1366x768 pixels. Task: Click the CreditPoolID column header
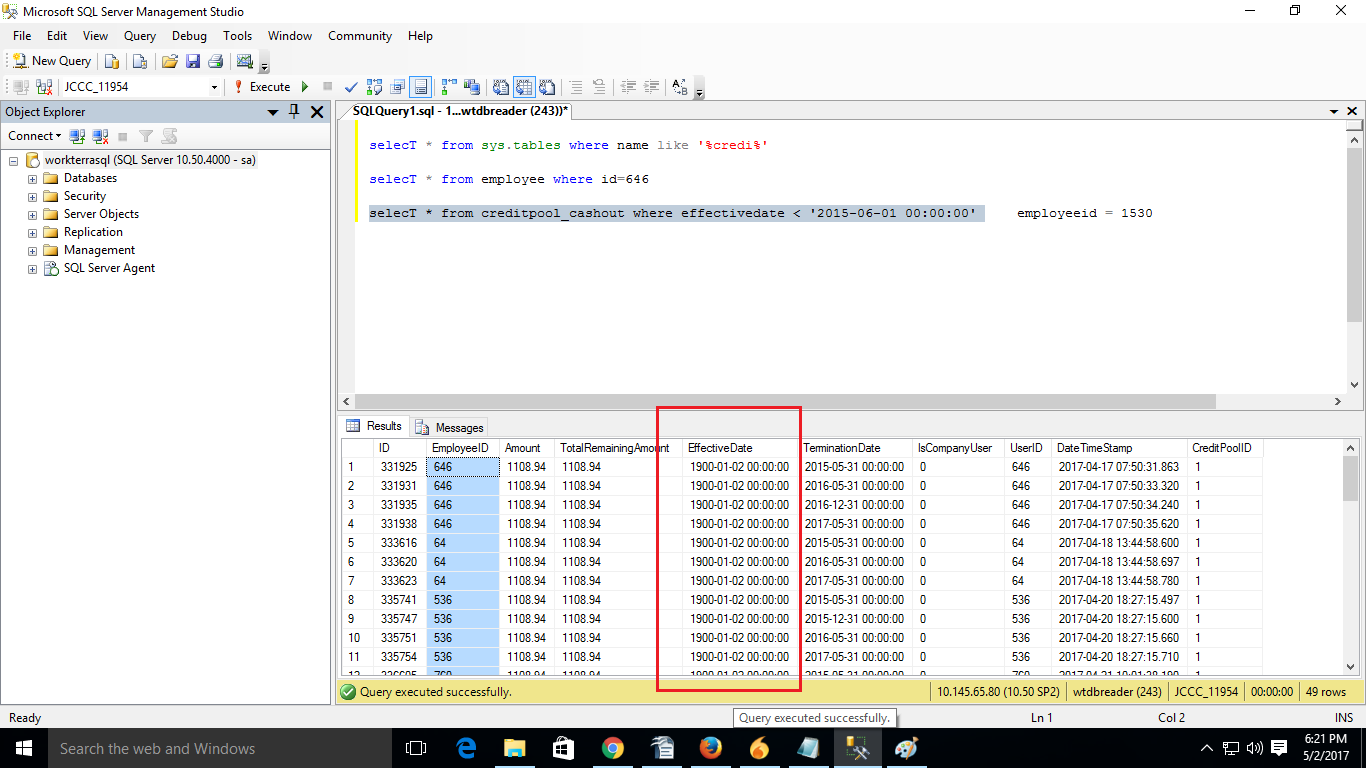(x=1225, y=448)
